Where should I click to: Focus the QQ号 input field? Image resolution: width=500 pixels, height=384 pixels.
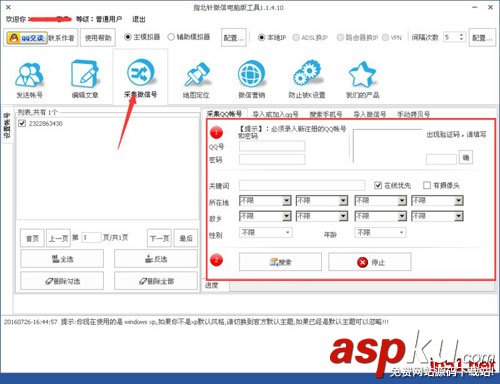click(x=272, y=146)
